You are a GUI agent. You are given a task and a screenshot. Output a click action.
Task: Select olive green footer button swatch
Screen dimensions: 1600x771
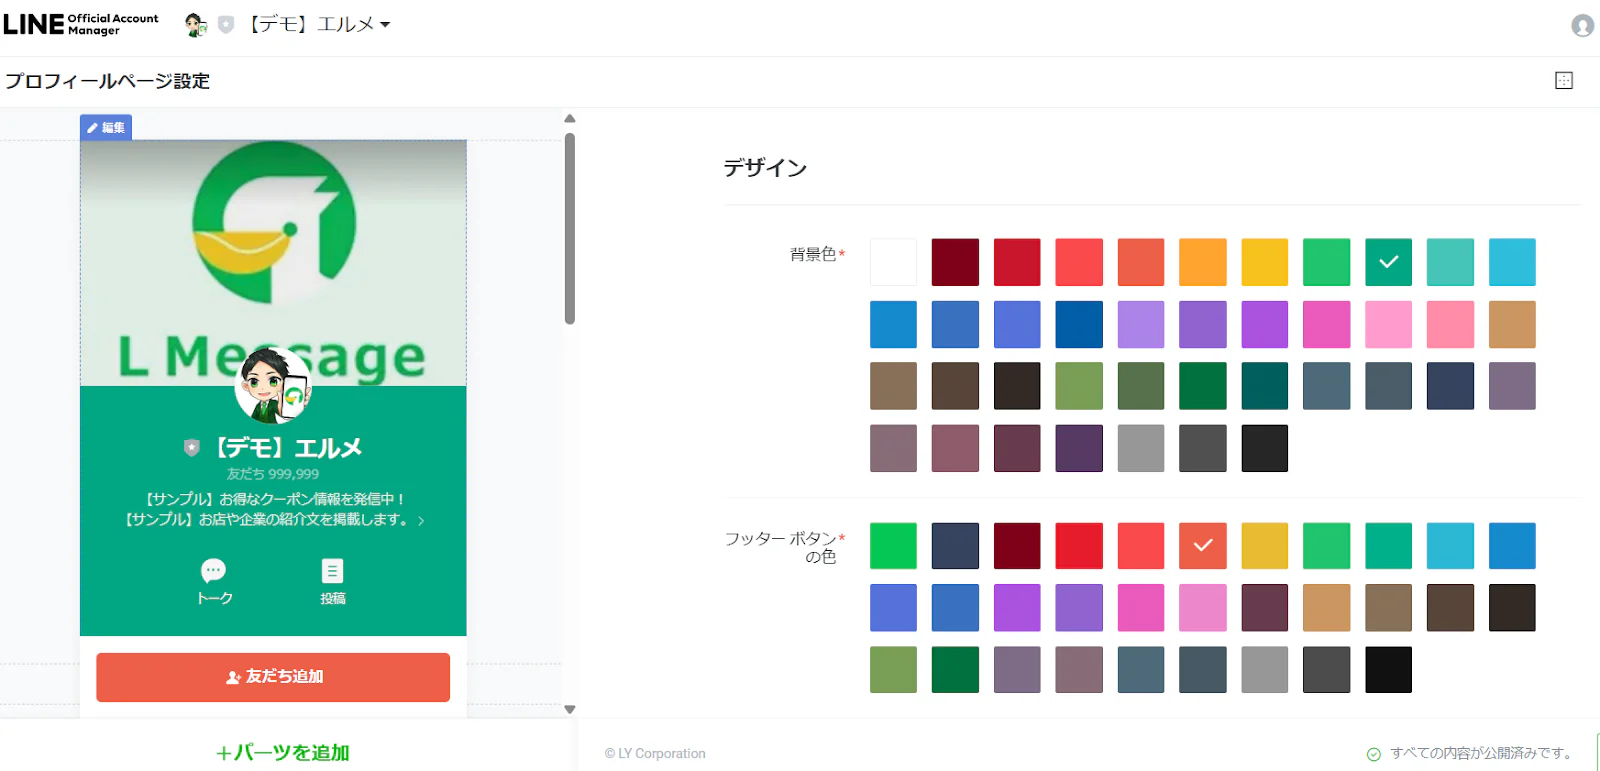coord(893,670)
